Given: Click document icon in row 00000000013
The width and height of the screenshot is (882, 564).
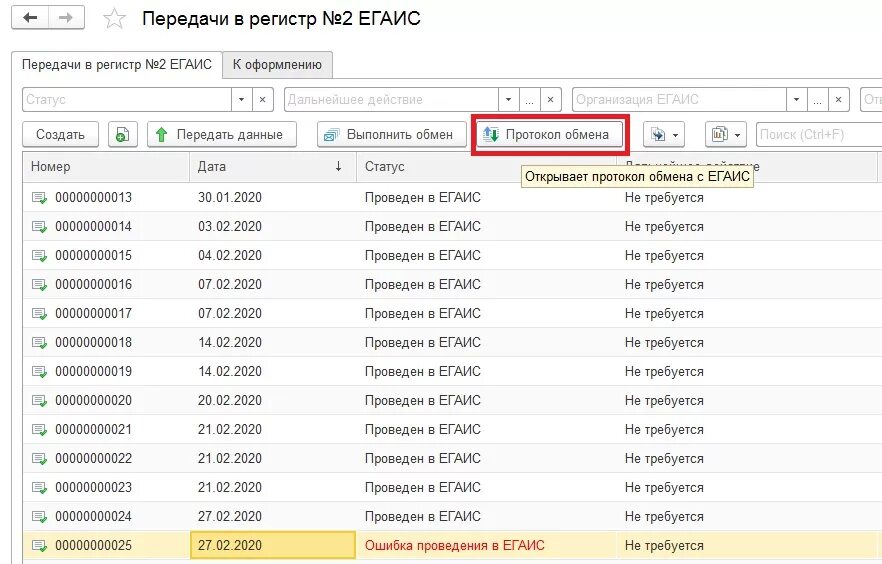Looking at the screenshot, I should tap(39, 198).
